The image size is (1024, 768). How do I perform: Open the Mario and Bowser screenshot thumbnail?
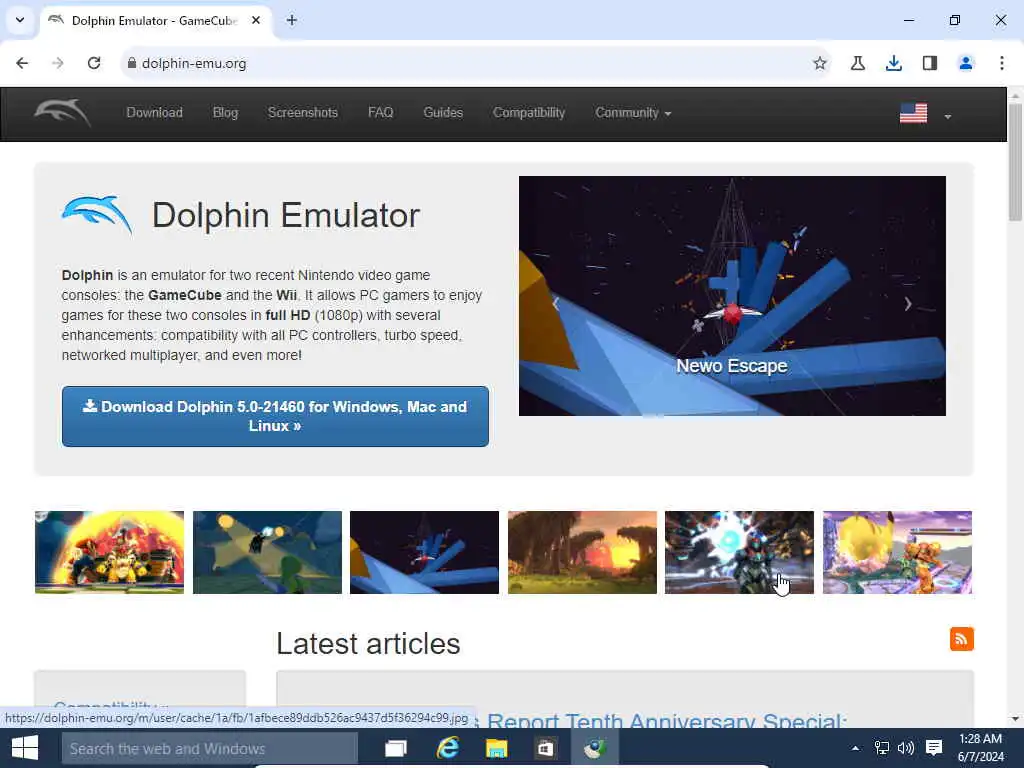(x=109, y=552)
